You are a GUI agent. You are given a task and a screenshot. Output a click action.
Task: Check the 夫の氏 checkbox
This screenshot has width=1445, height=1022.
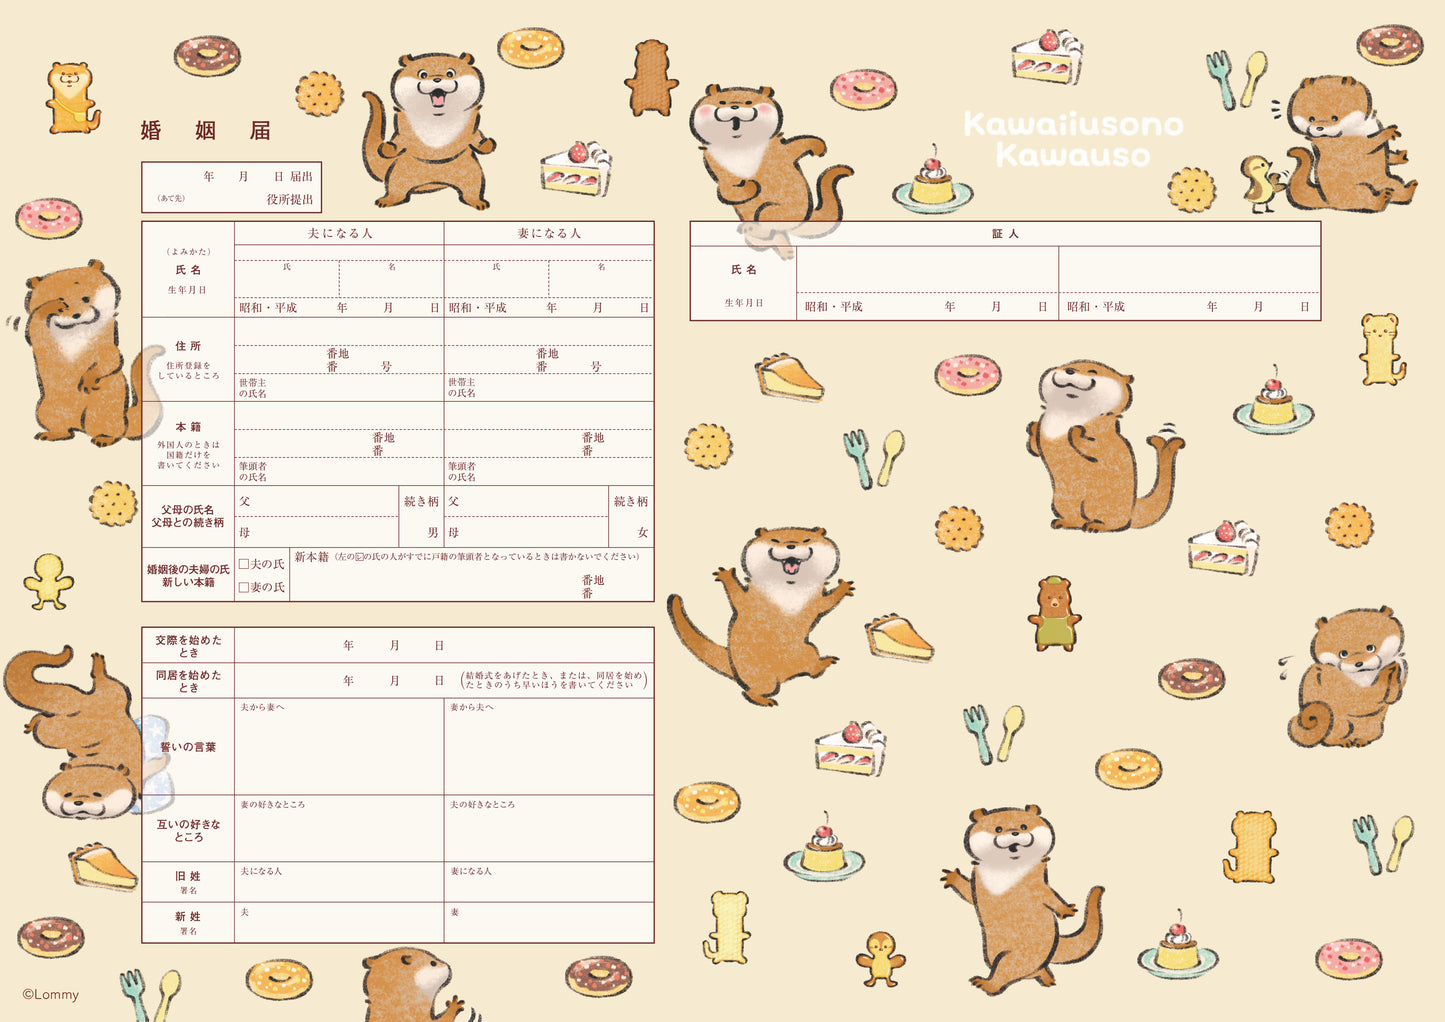pos(244,564)
